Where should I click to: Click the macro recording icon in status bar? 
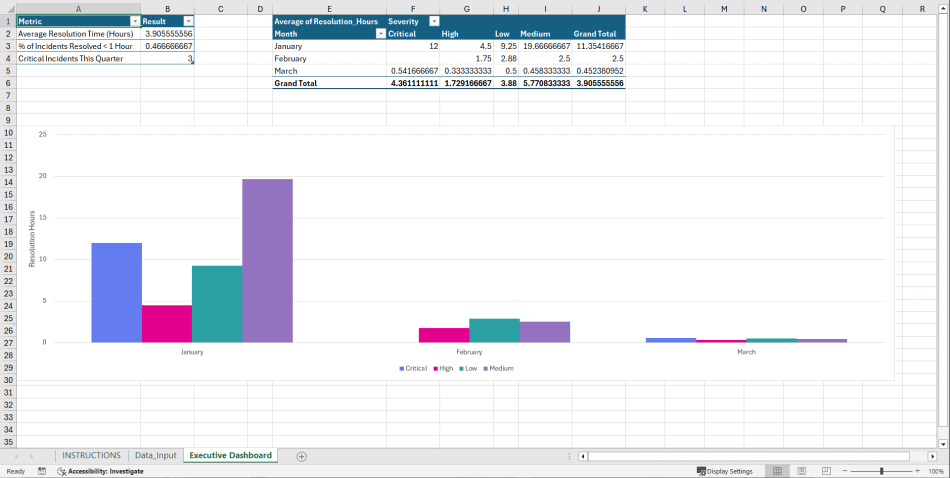(x=42, y=471)
